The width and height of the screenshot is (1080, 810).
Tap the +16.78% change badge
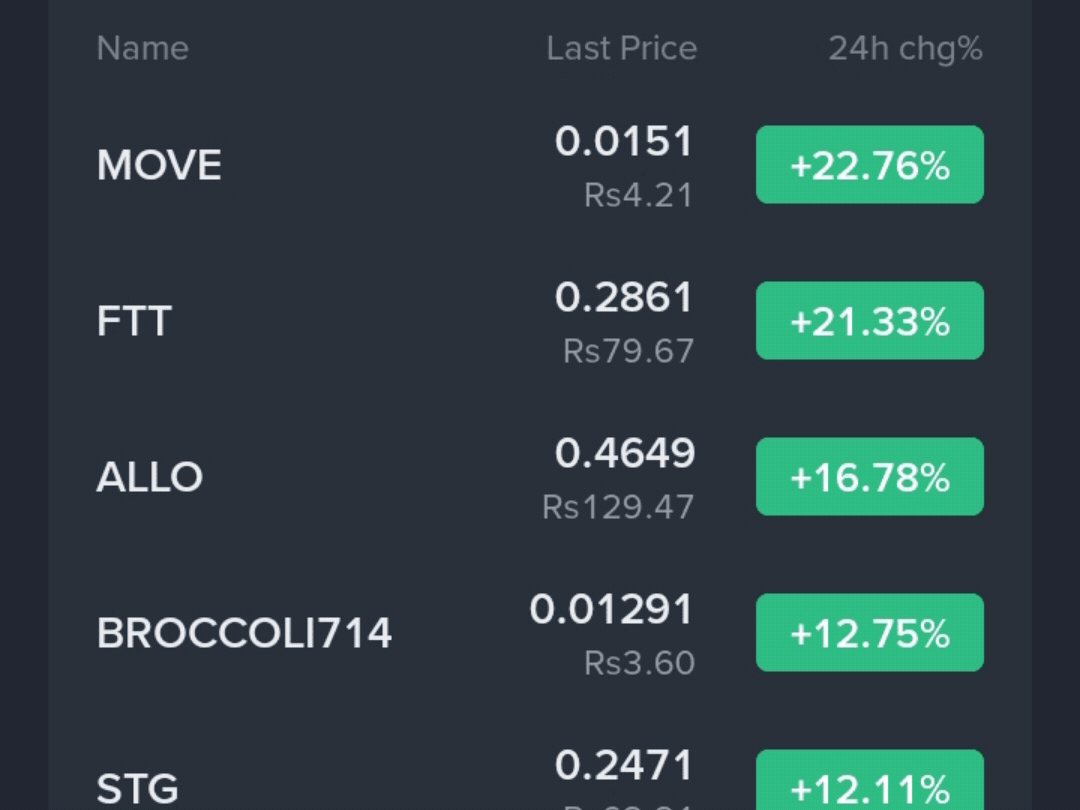point(869,477)
